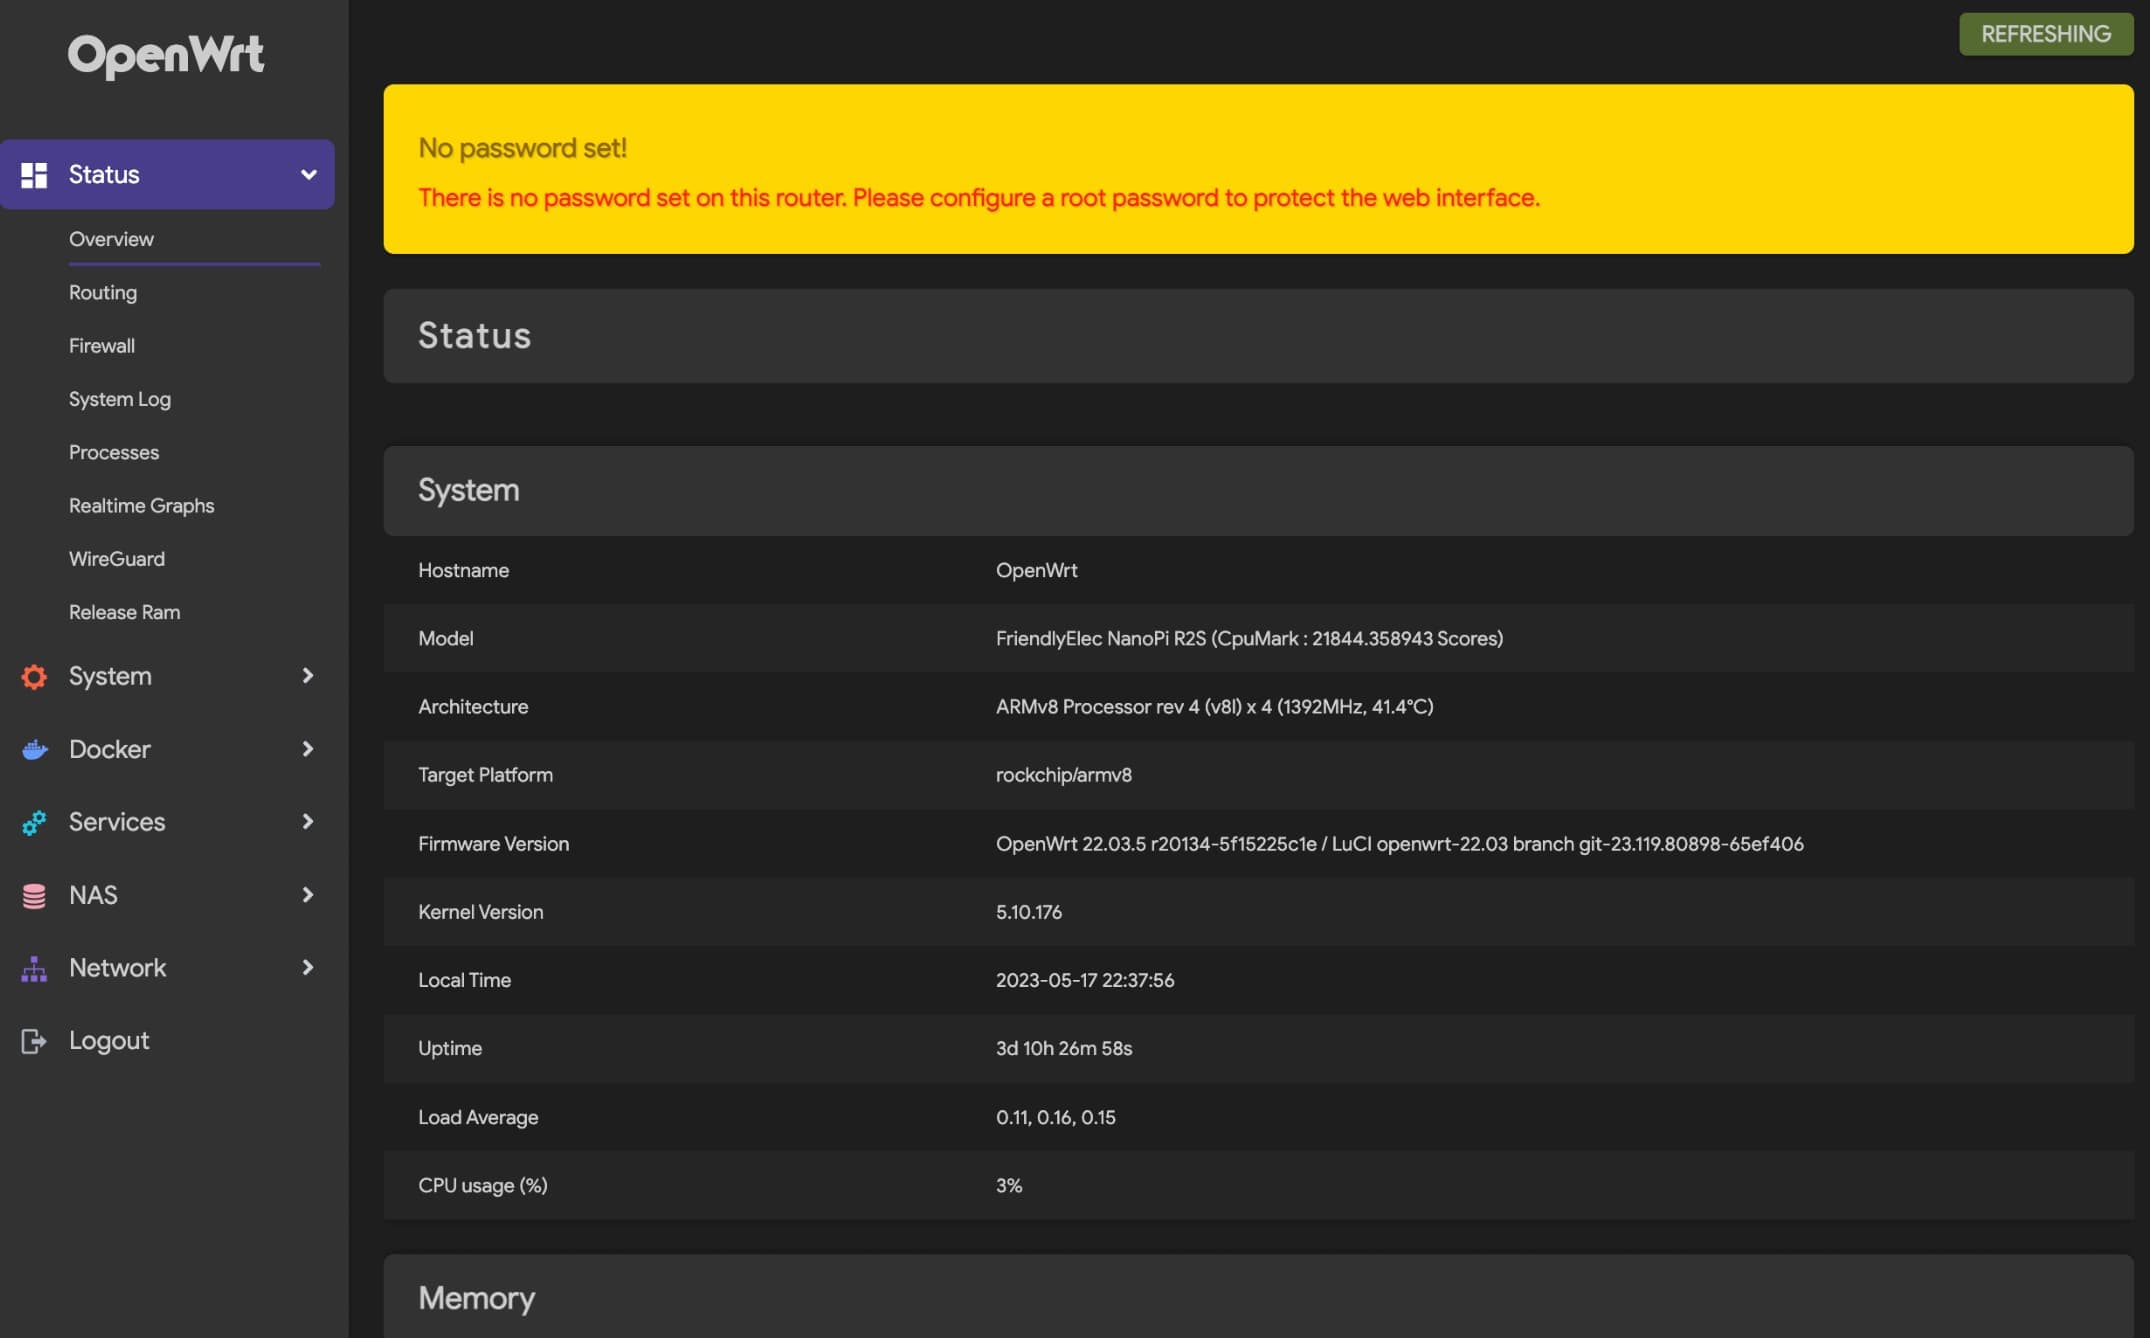Click the No password set warning banner
2150x1338 pixels.
pyautogui.click(x=1258, y=170)
